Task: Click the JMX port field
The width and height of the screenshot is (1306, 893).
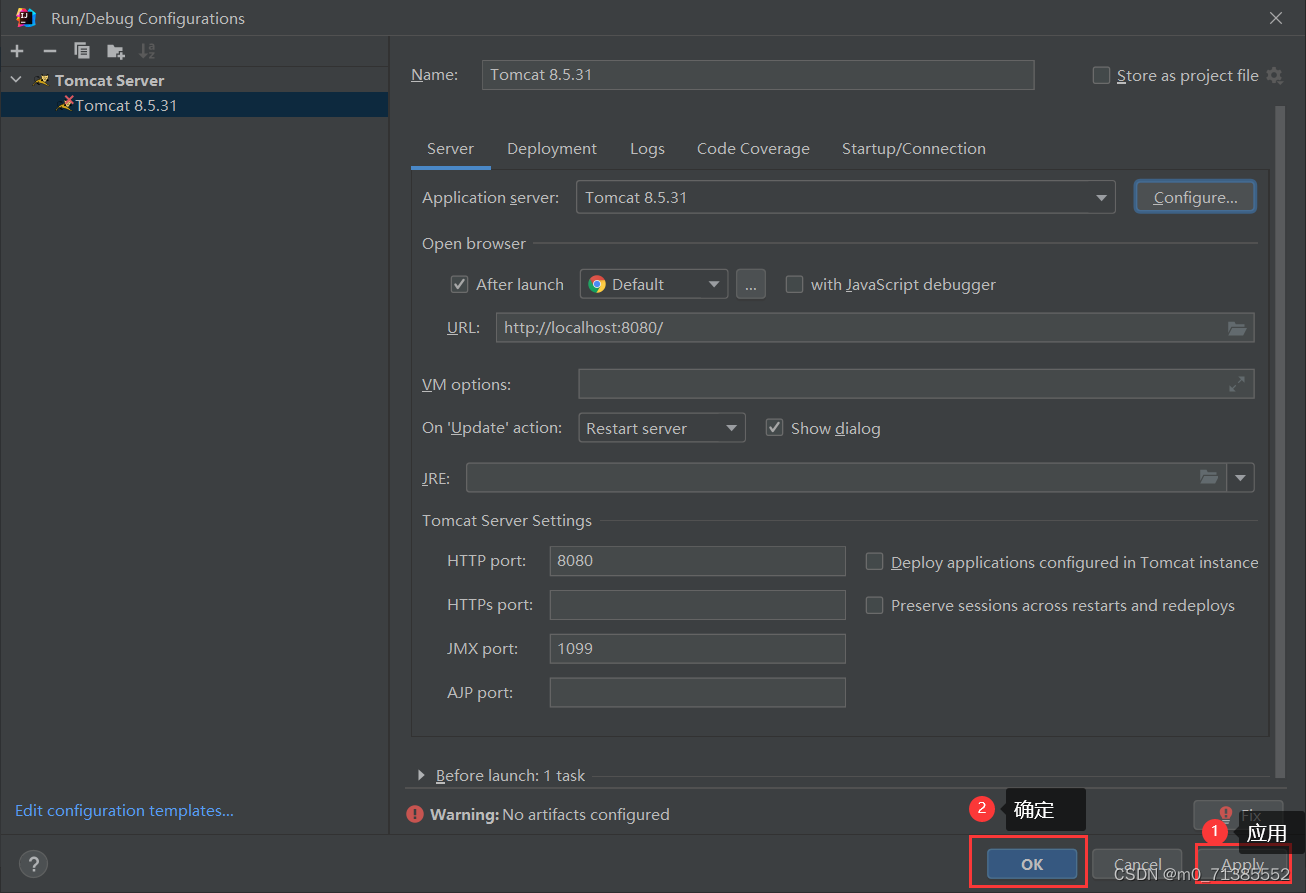Action: click(x=697, y=649)
